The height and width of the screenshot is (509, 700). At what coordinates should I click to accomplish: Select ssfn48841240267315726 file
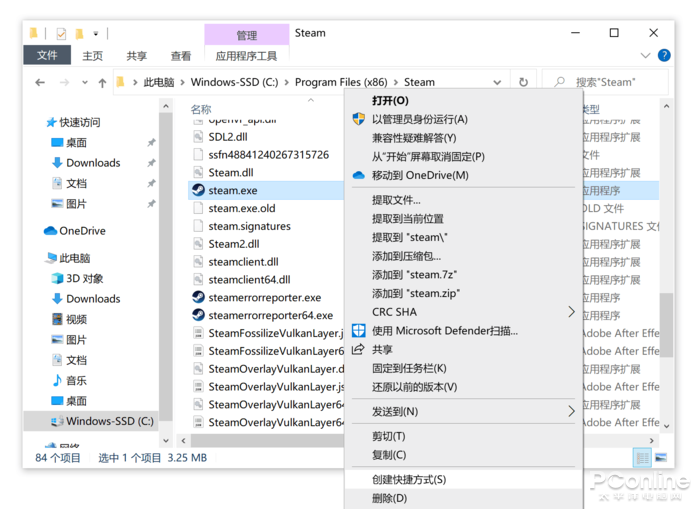point(268,155)
